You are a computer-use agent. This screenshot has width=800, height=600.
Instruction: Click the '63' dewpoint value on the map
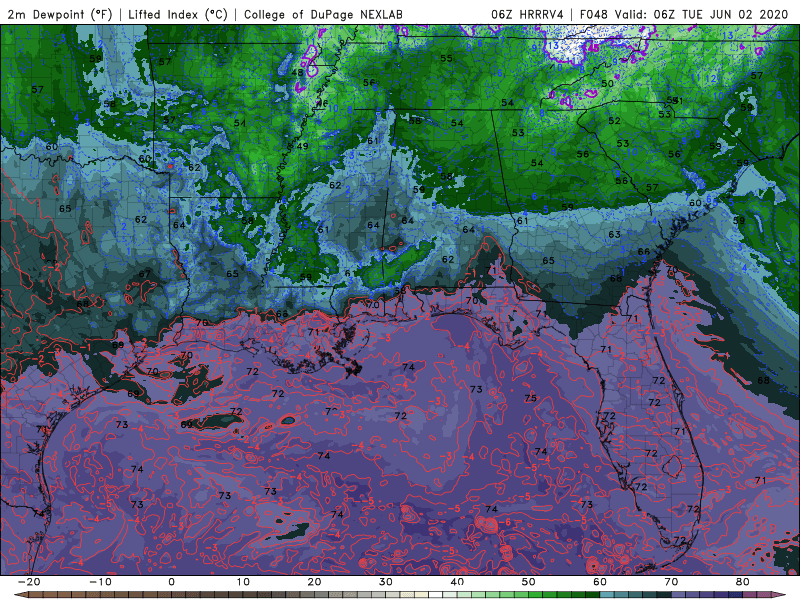pyautogui.click(x=614, y=234)
